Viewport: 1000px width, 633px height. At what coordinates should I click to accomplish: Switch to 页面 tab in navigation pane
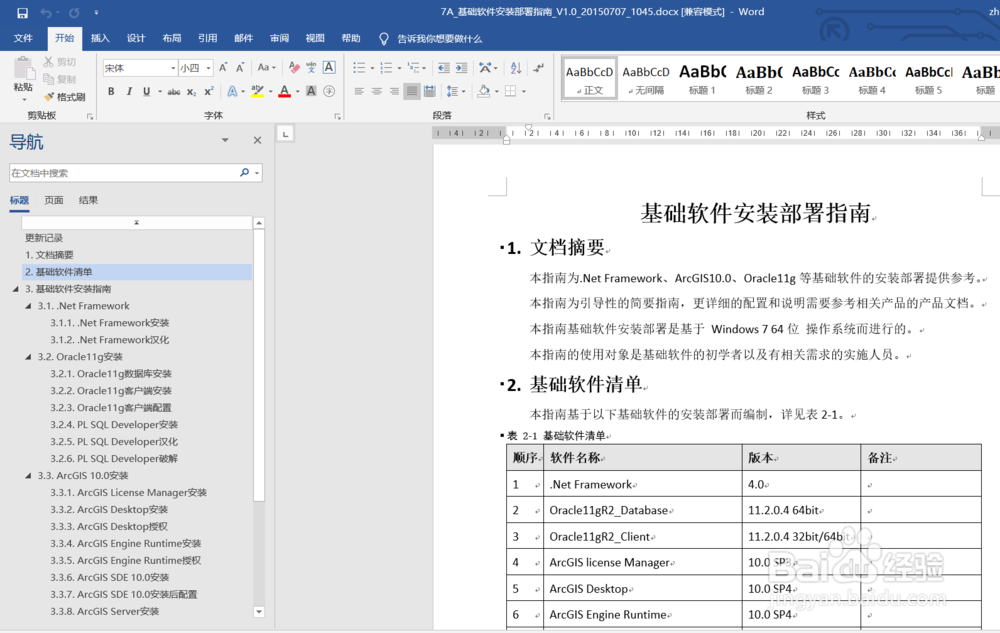[x=54, y=200]
